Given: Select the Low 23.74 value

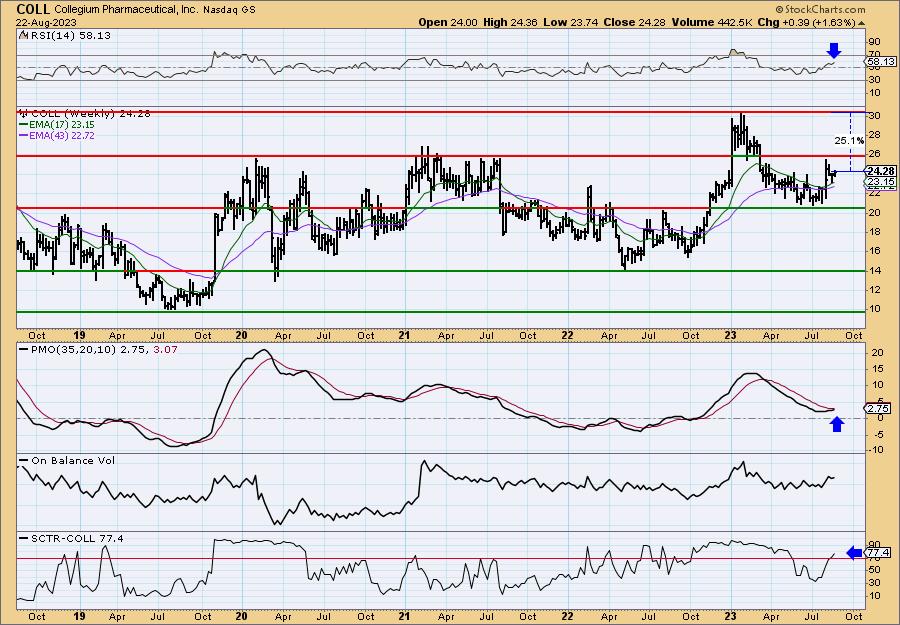Looking at the screenshot, I should tap(572, 22).
